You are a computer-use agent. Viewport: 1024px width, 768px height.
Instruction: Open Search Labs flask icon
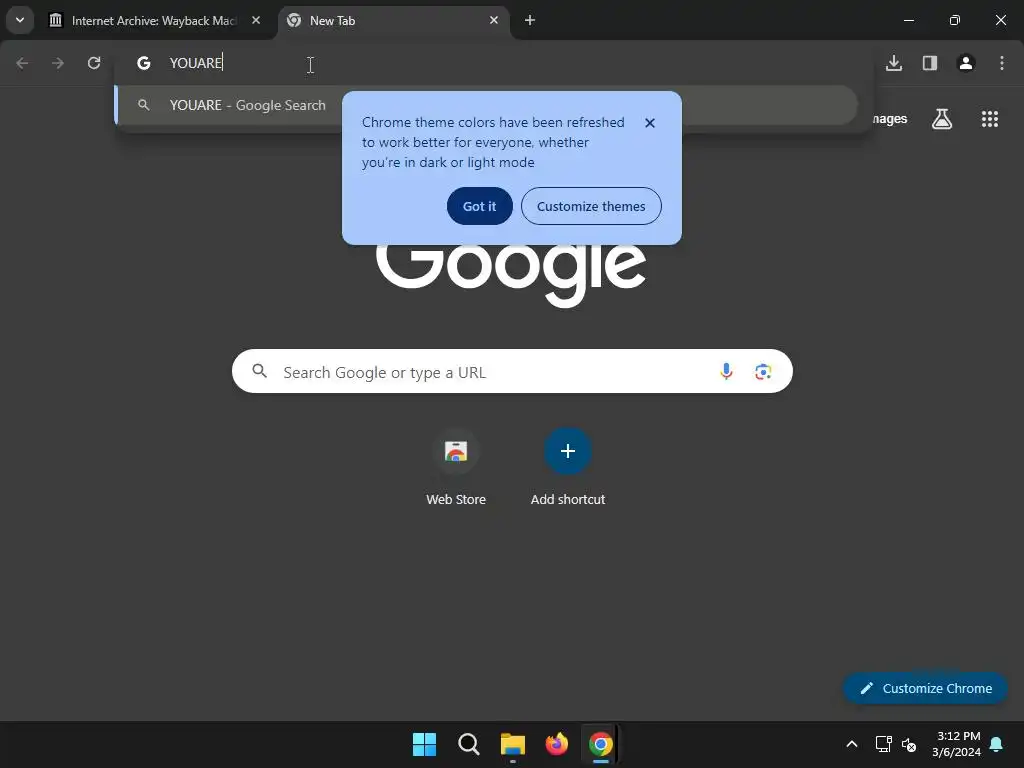coord(942,119)
